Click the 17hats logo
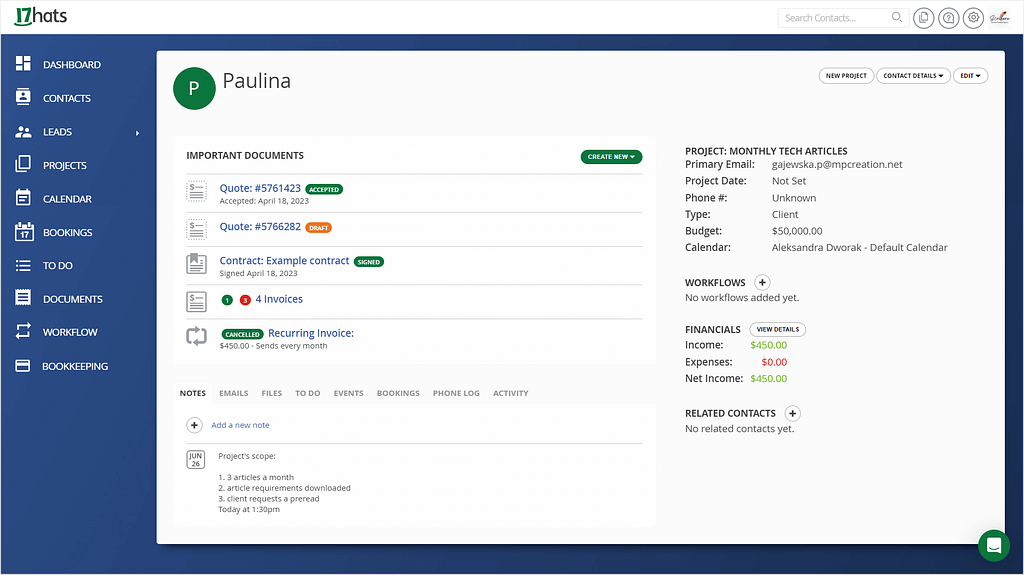Image resolution: width=1024 pixels, height=575 pixels. [40, 16]
